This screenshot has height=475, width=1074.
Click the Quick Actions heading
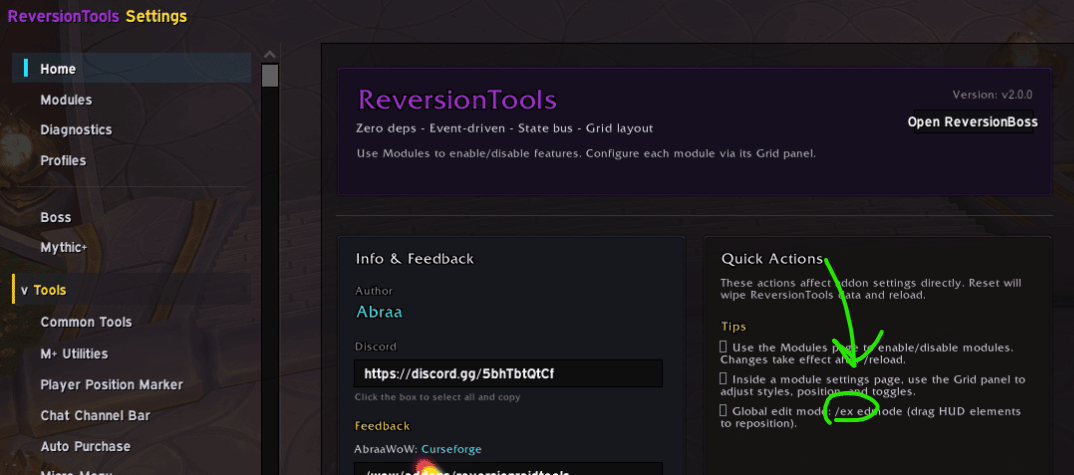coord(772,258)
